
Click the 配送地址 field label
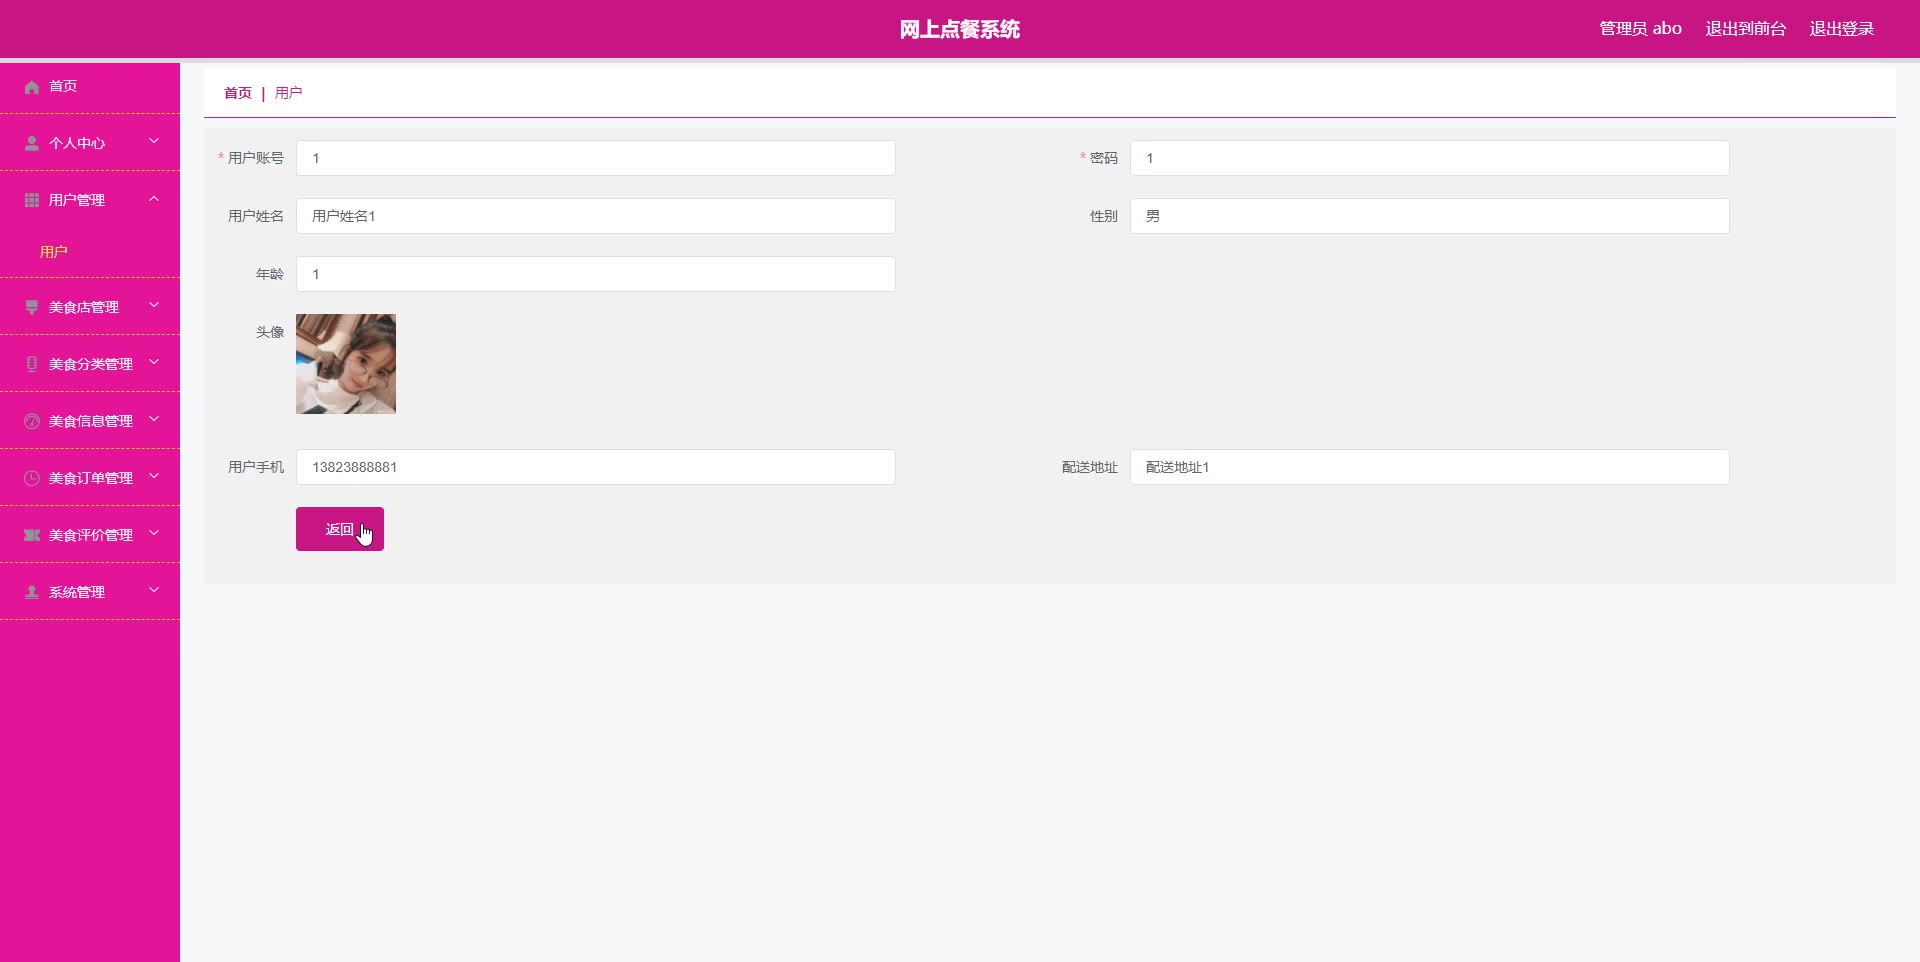1090,467
